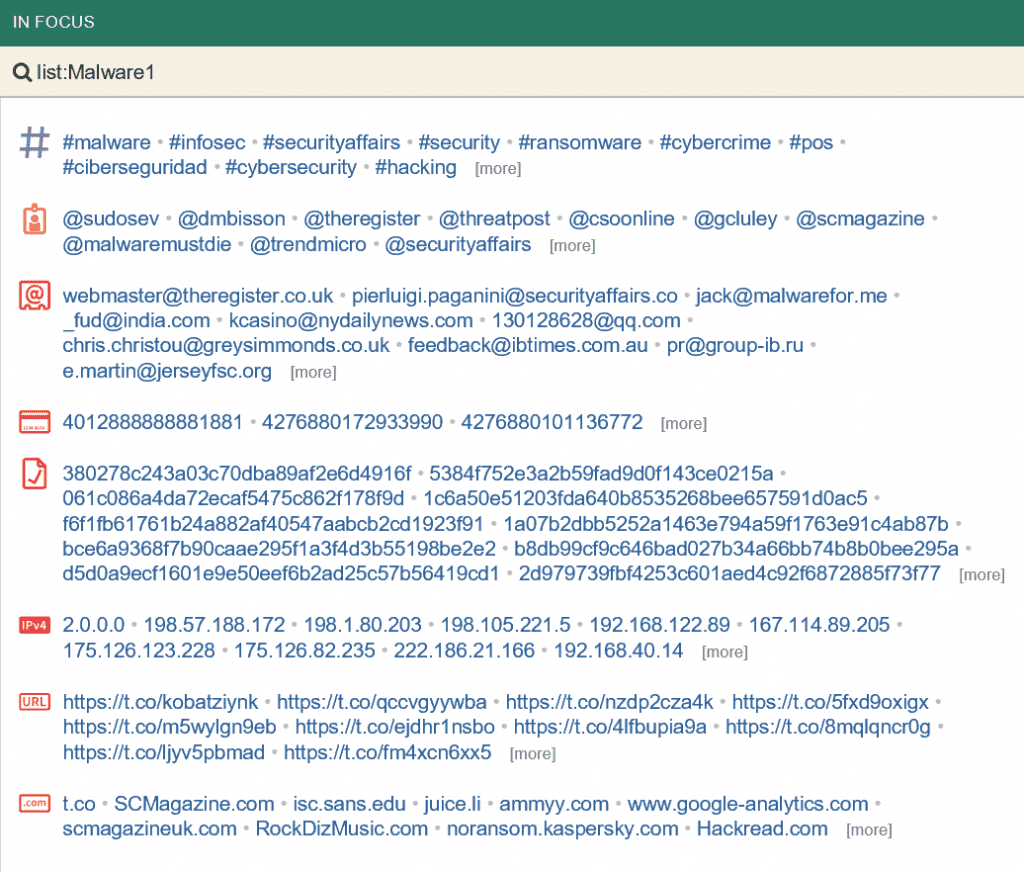Select email 130128628@qq.com
Screen dimensions: 1024x872
pyautogui.click(x=586, y=320)
